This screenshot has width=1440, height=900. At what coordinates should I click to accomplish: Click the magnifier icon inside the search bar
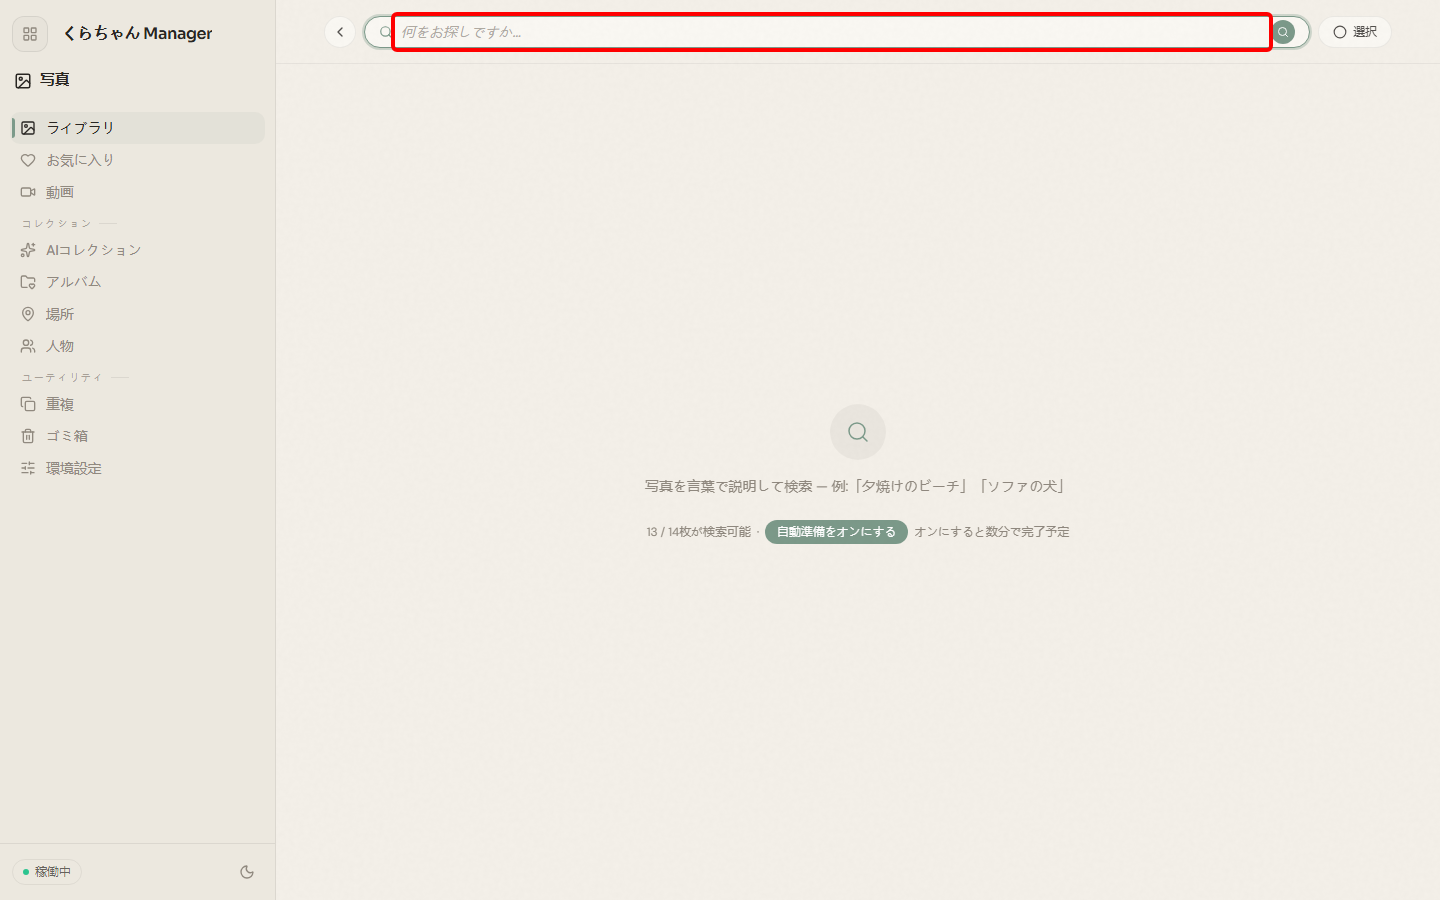point(385,32)
